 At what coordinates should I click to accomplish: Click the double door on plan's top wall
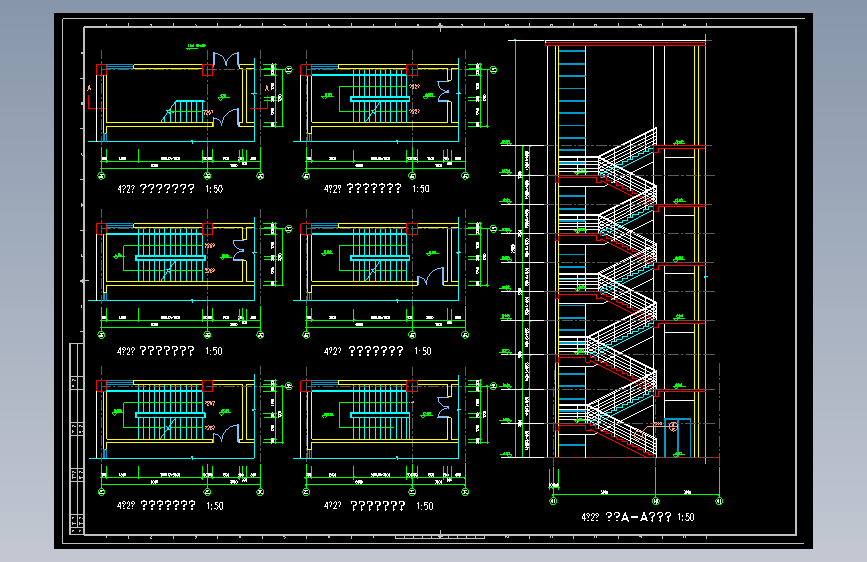(226, 60)
